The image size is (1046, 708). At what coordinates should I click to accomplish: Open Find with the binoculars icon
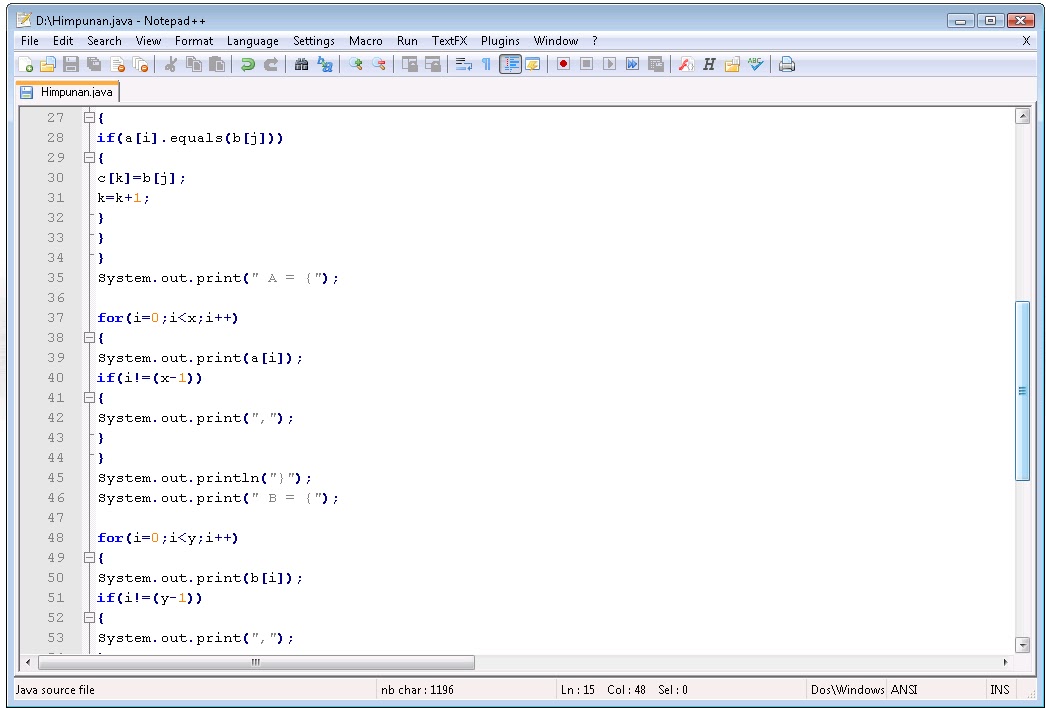pyautogui.click(x=302, y=64)
